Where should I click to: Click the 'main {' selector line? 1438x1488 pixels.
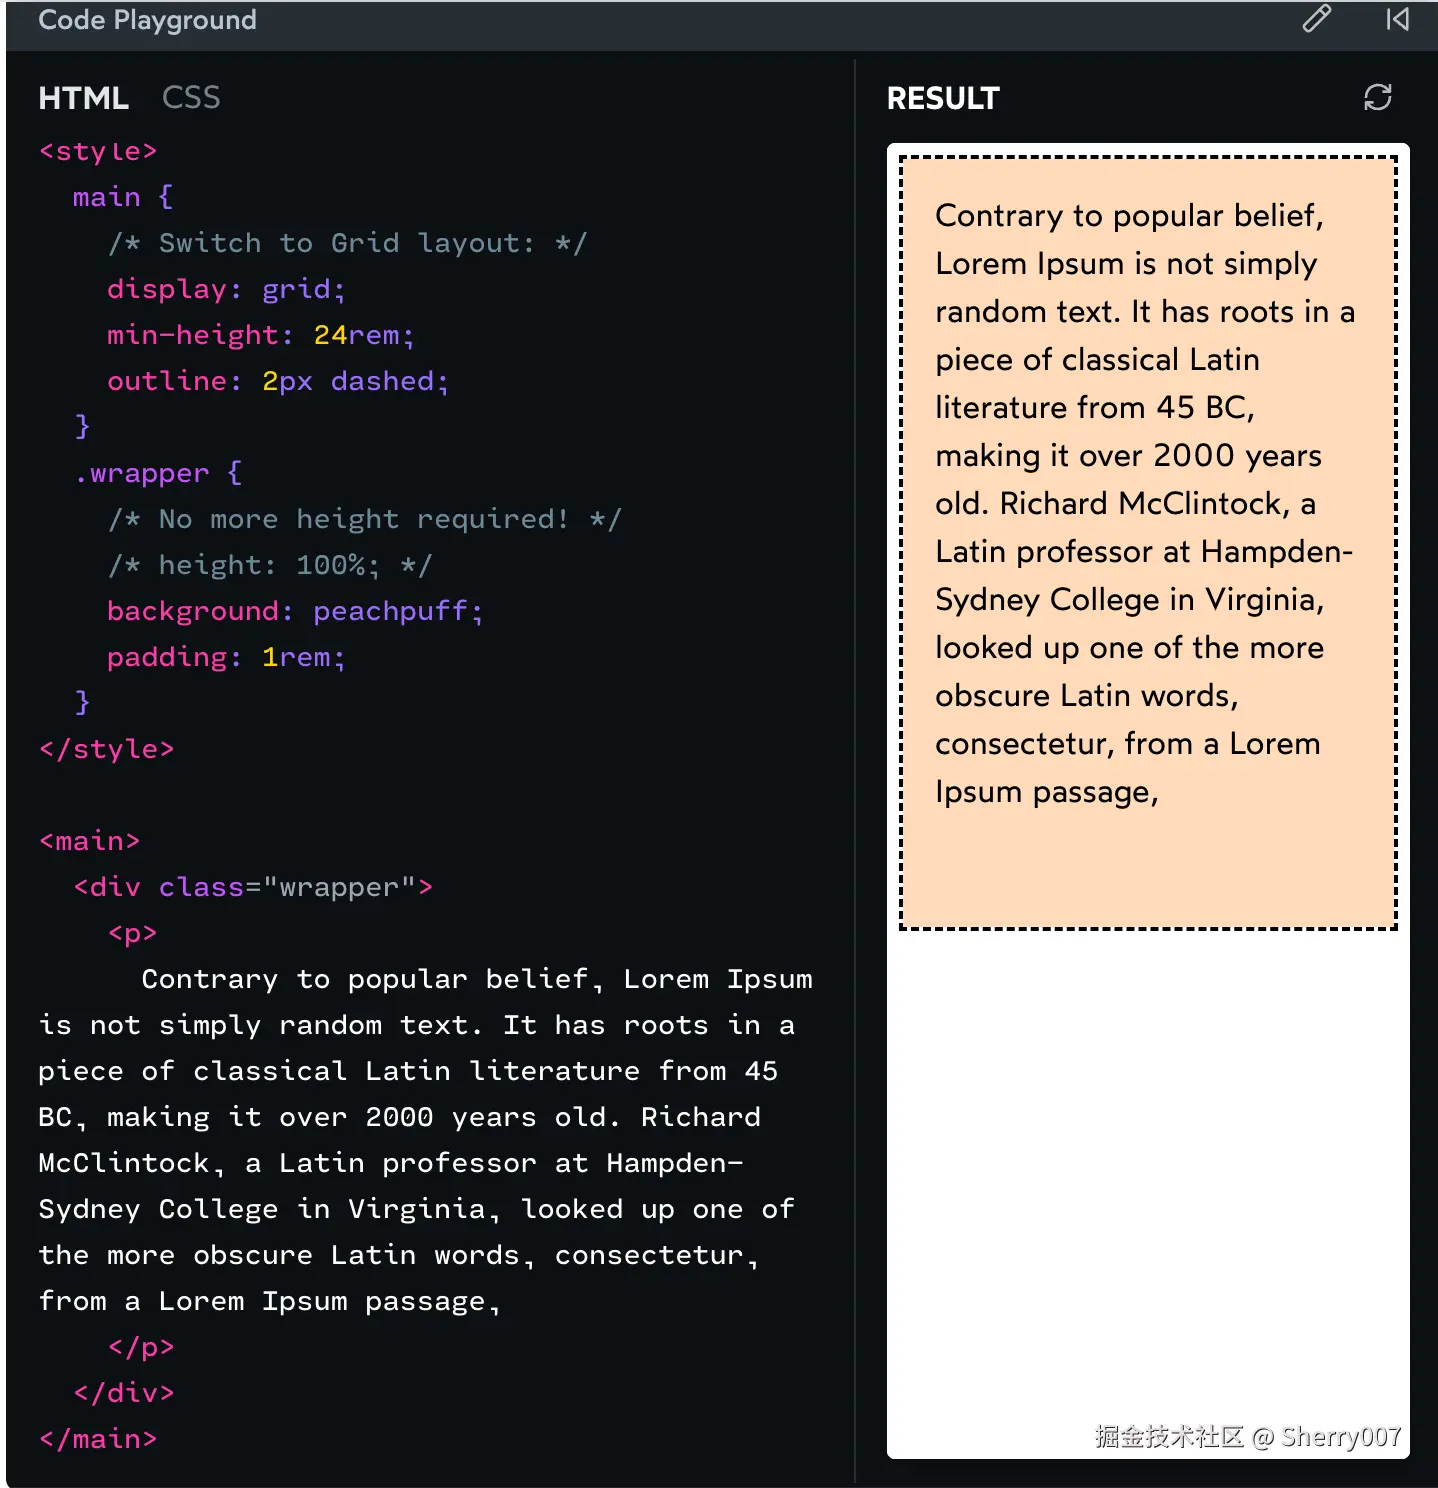tap(123, 197)
